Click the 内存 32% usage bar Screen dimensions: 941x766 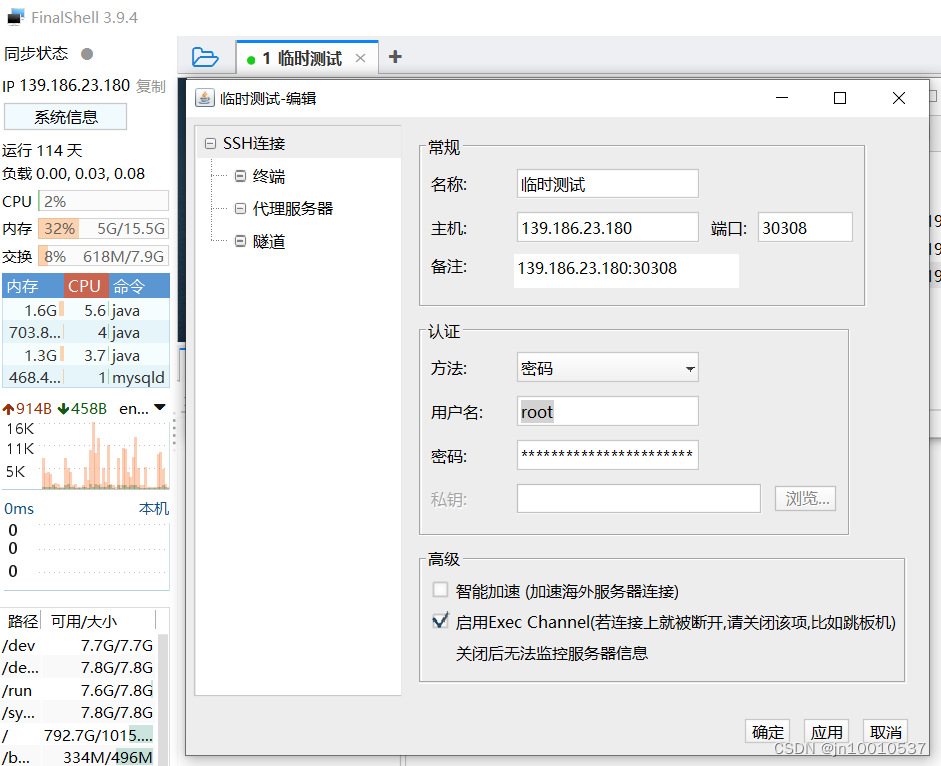[103, 229]
